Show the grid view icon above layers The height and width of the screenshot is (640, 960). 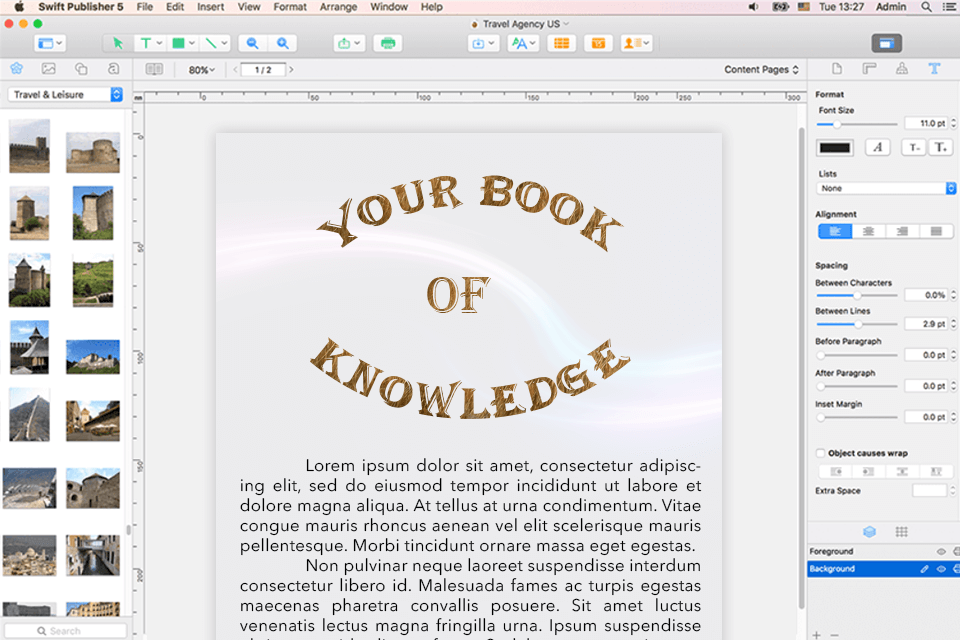coord(901,532)
